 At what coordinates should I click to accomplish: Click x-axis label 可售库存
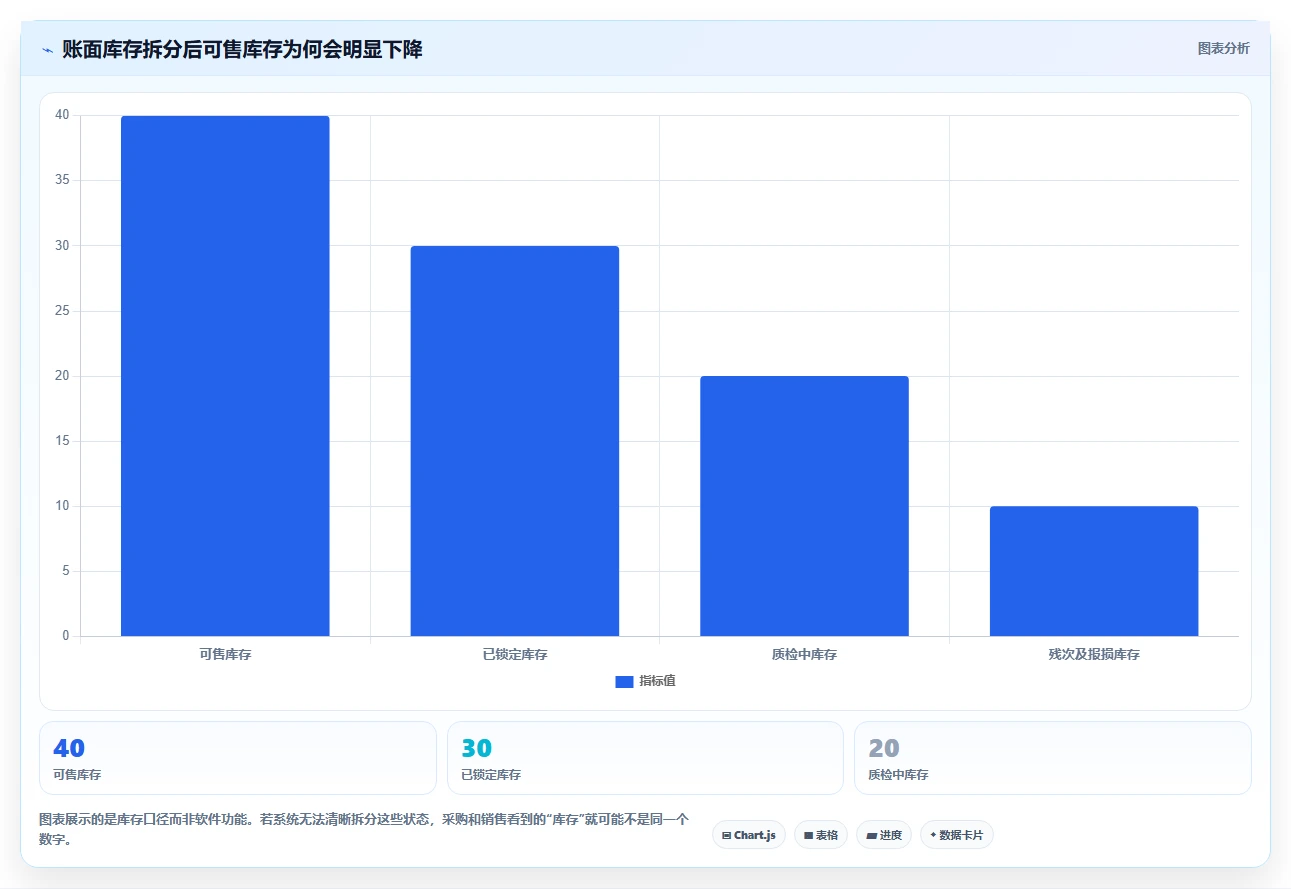click(x=225, y=655)
